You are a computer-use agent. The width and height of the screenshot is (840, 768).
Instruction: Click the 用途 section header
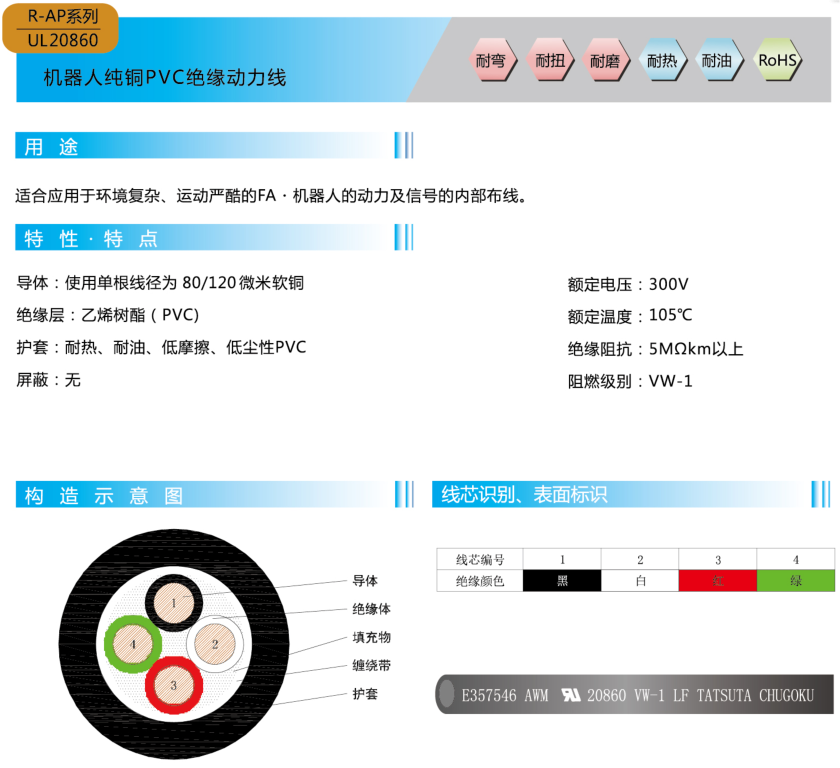click(52, 147)
